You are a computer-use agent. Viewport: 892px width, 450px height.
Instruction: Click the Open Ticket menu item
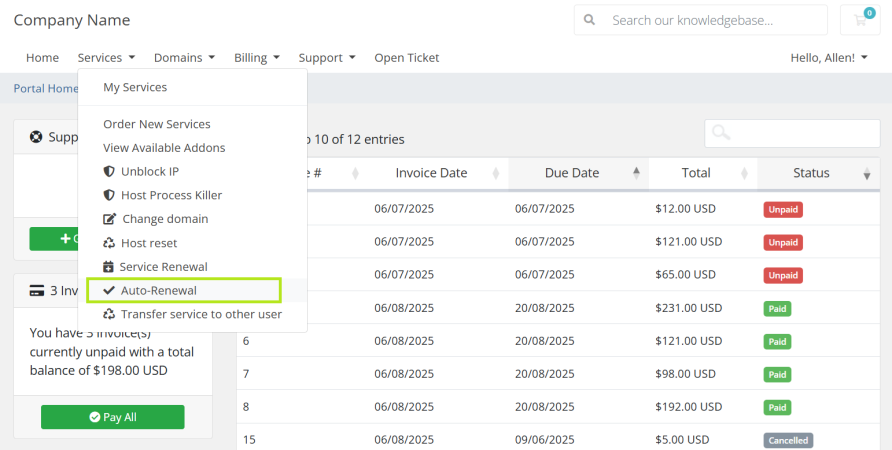pos(407,57)
